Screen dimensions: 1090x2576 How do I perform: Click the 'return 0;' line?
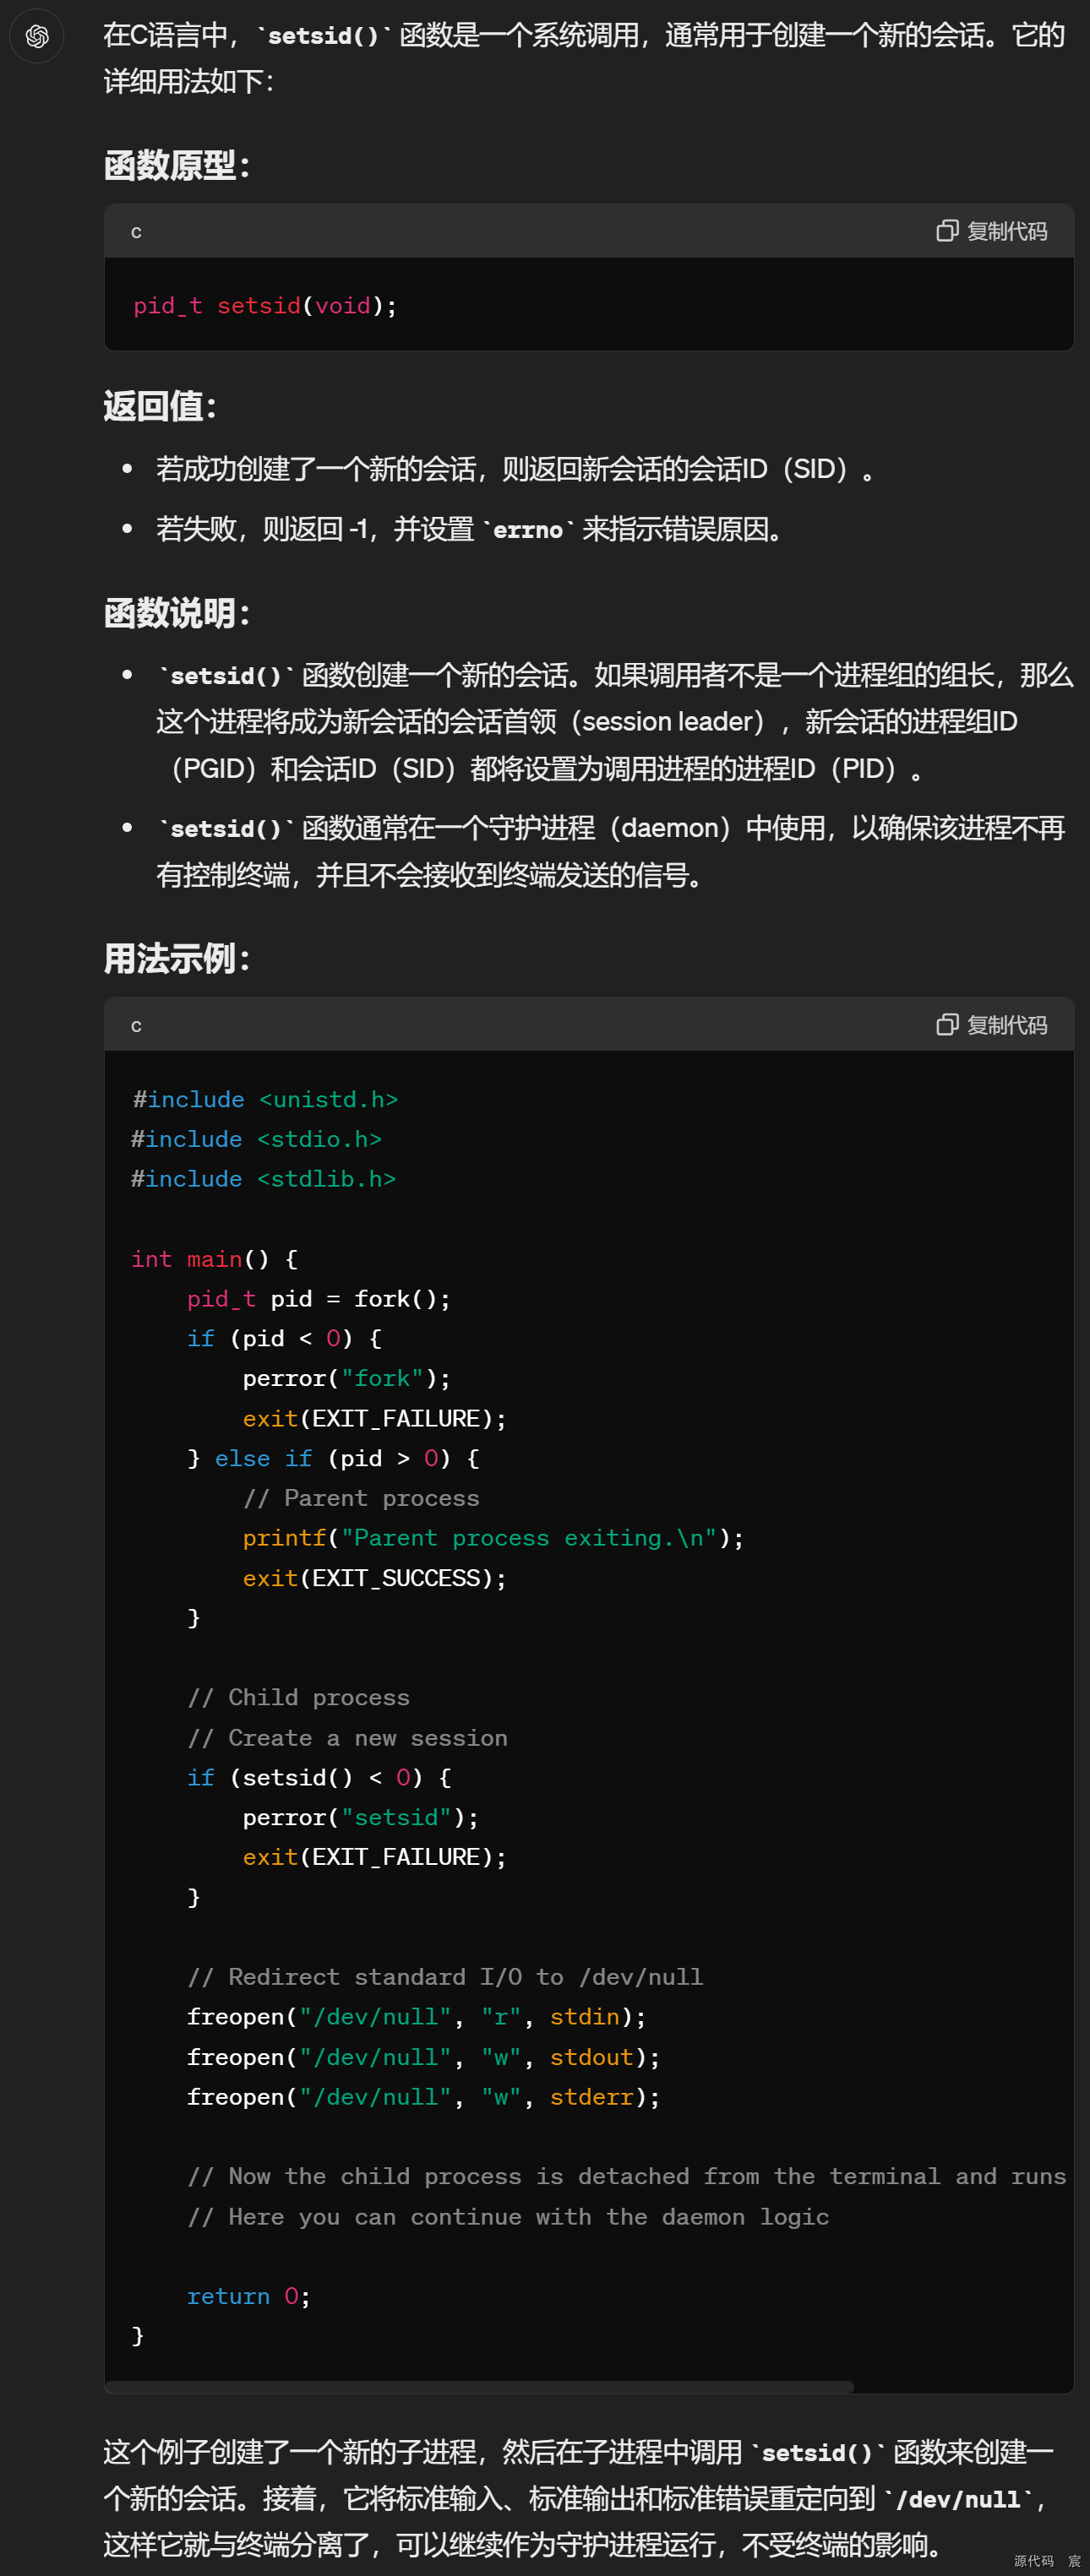coord(248,2296)
